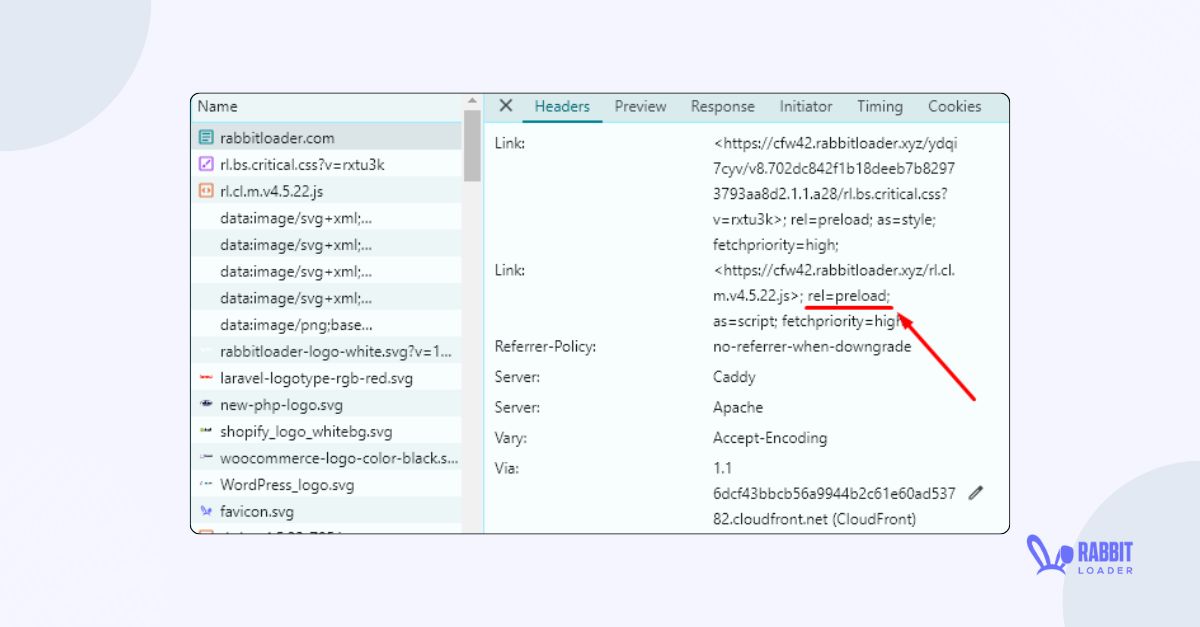This screenshot has height=627, width=1200.
Task: Click the script icon for rl.cl.m.v4.5.22.js
Action: [x=206, y=191]
